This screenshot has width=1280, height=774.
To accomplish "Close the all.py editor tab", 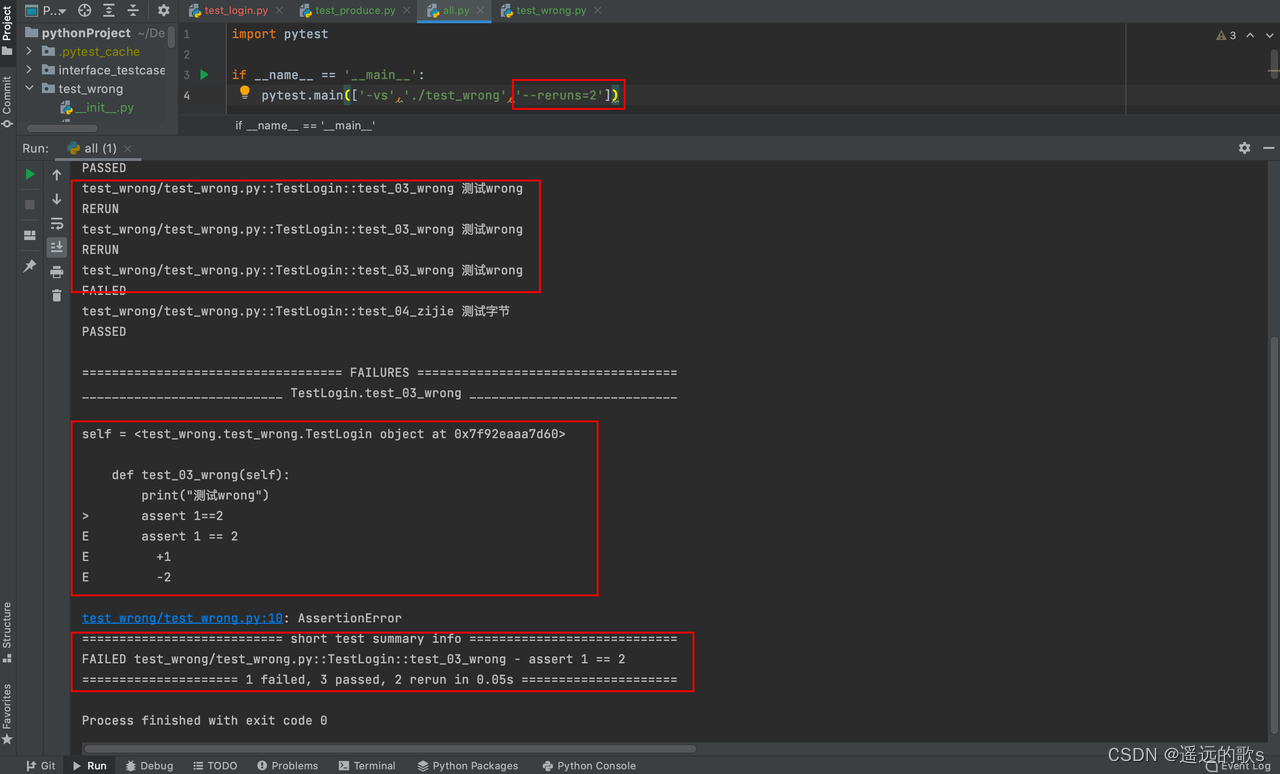I will tap(481, 10).
